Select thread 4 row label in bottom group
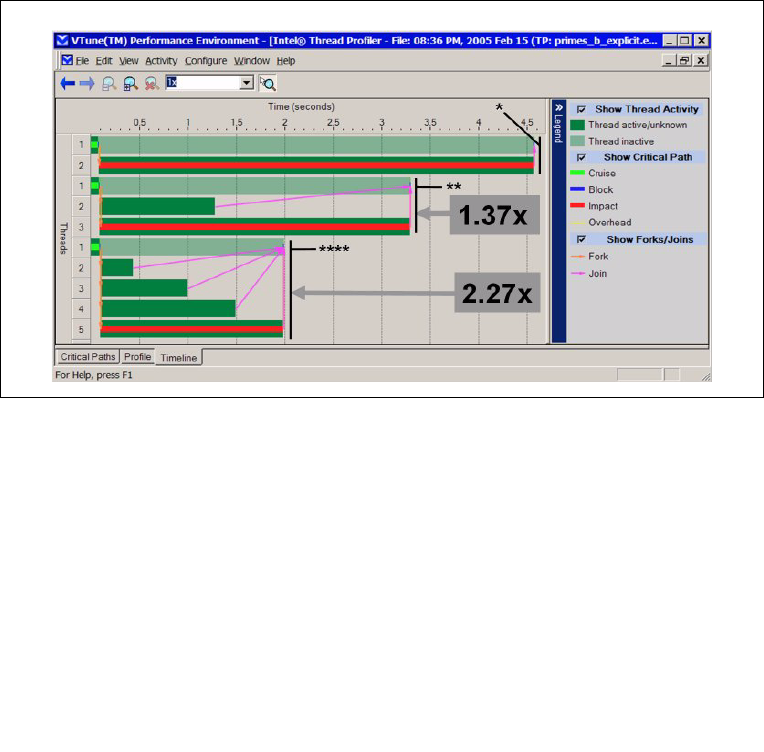Image resolution: width=764 pixels, height=752 pixels. (x=81, y=309)
